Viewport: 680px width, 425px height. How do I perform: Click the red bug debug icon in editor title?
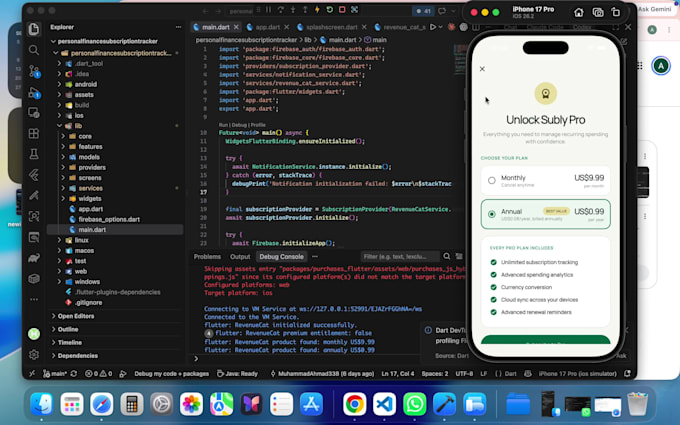coord(451,27)
